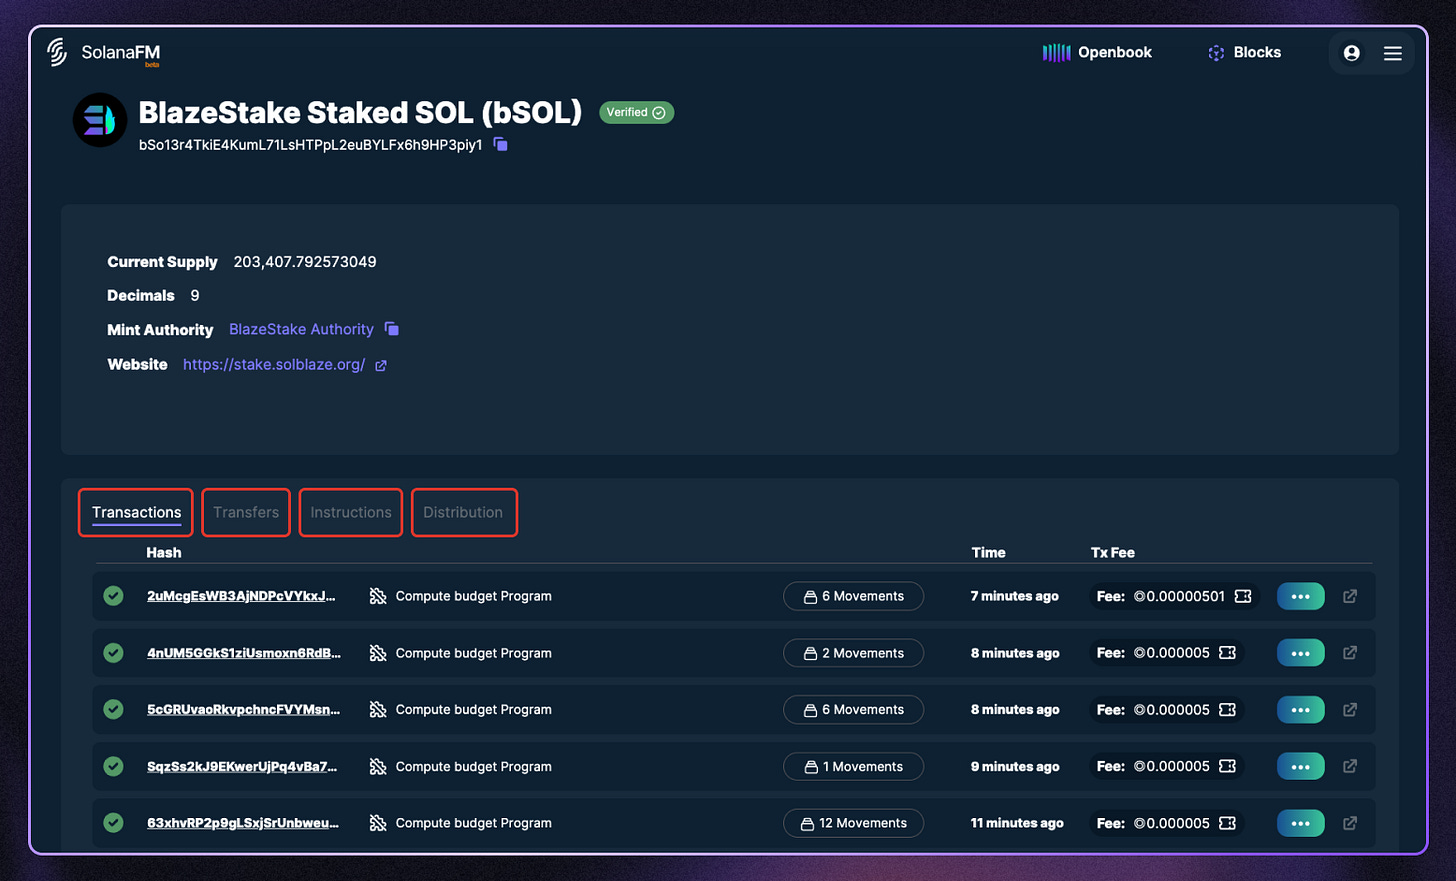The height and width of the screenshot is (881, 1456).
Task: Show 6 Movements of 2uMcgEsWB3 transaction
Action: [x=853, y=596]
